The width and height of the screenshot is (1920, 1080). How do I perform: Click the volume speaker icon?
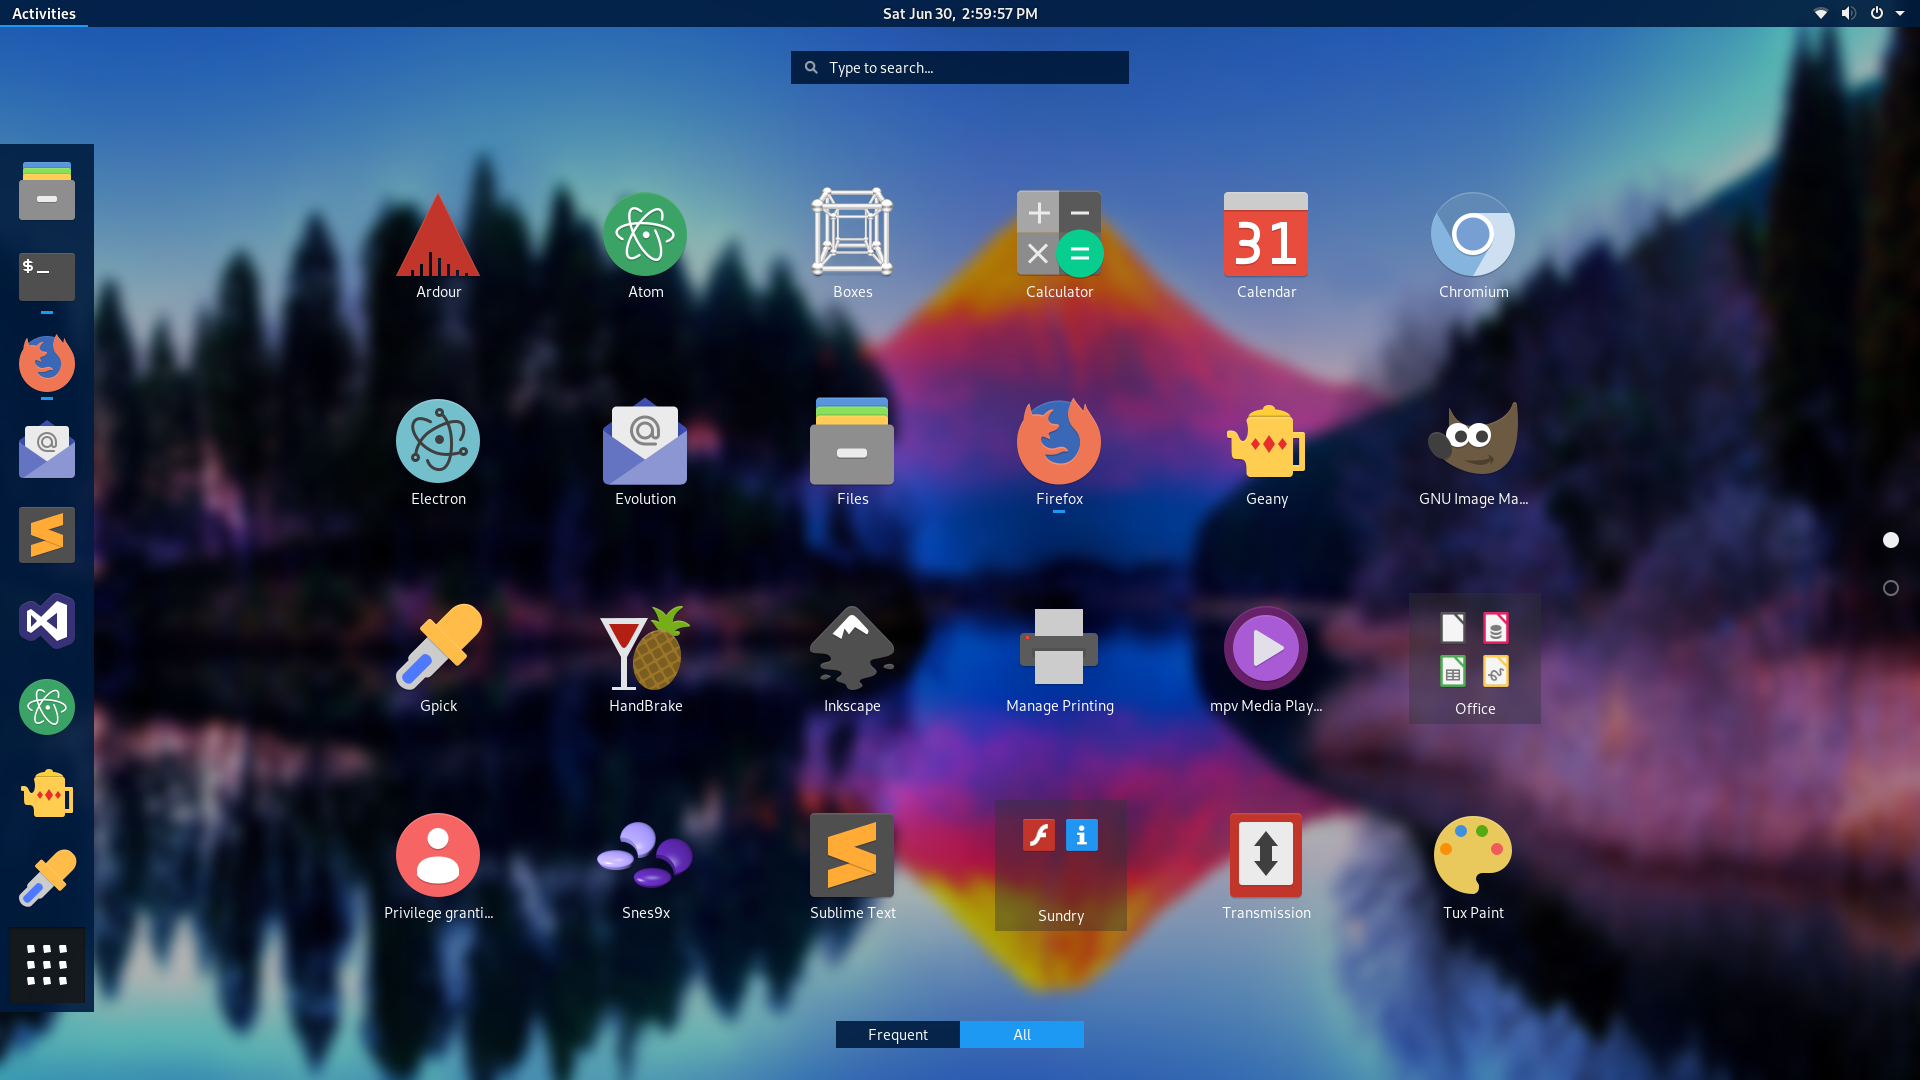[x=1849, y=13]
